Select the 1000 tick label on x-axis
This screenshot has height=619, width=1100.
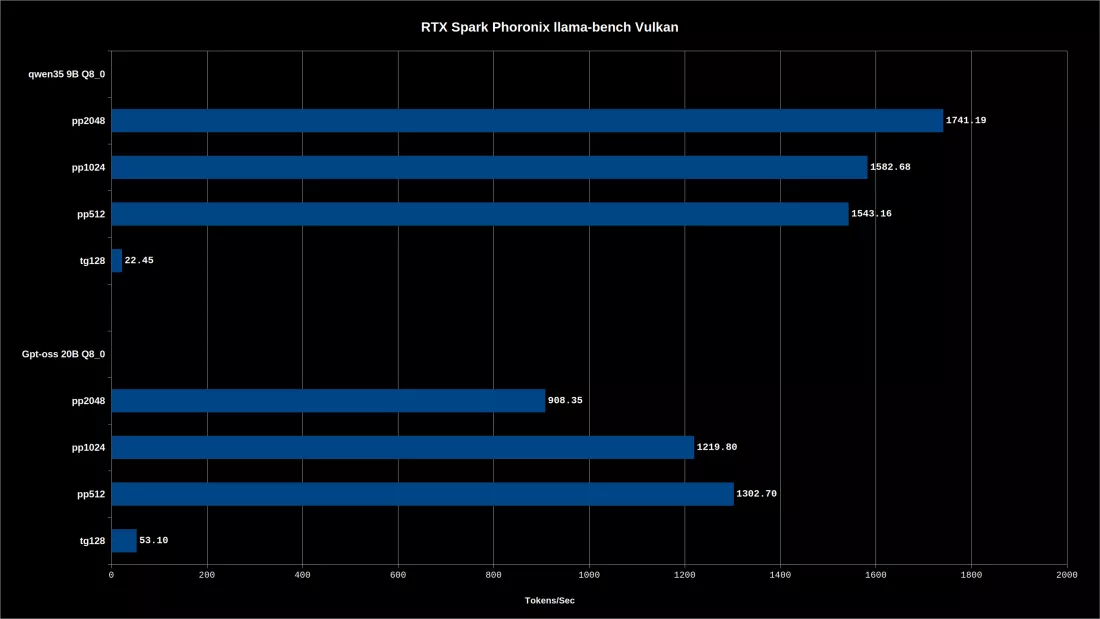pyautogui.click(x=589, y=575)
